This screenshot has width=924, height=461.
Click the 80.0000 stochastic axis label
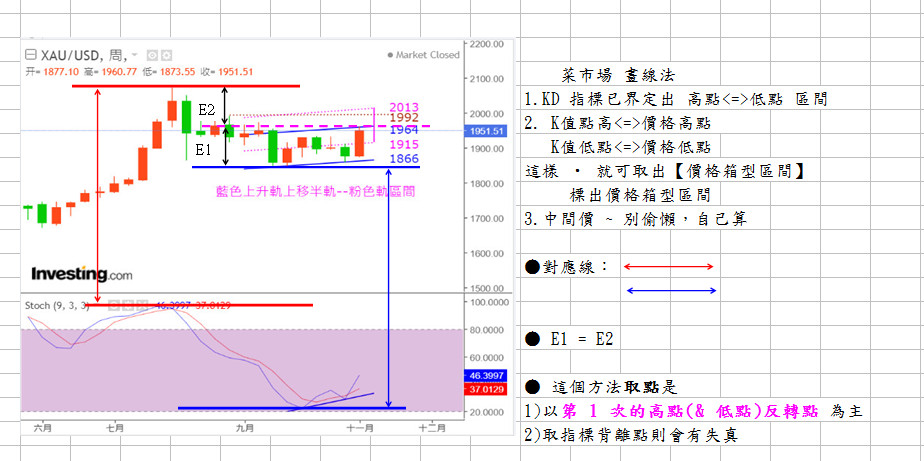click(487, 330)
